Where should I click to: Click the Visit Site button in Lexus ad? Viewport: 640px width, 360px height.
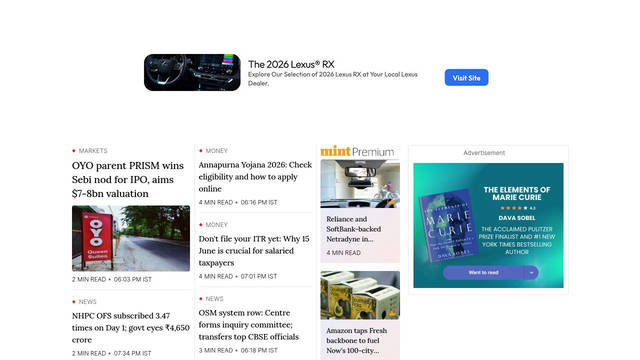[466, 78]
